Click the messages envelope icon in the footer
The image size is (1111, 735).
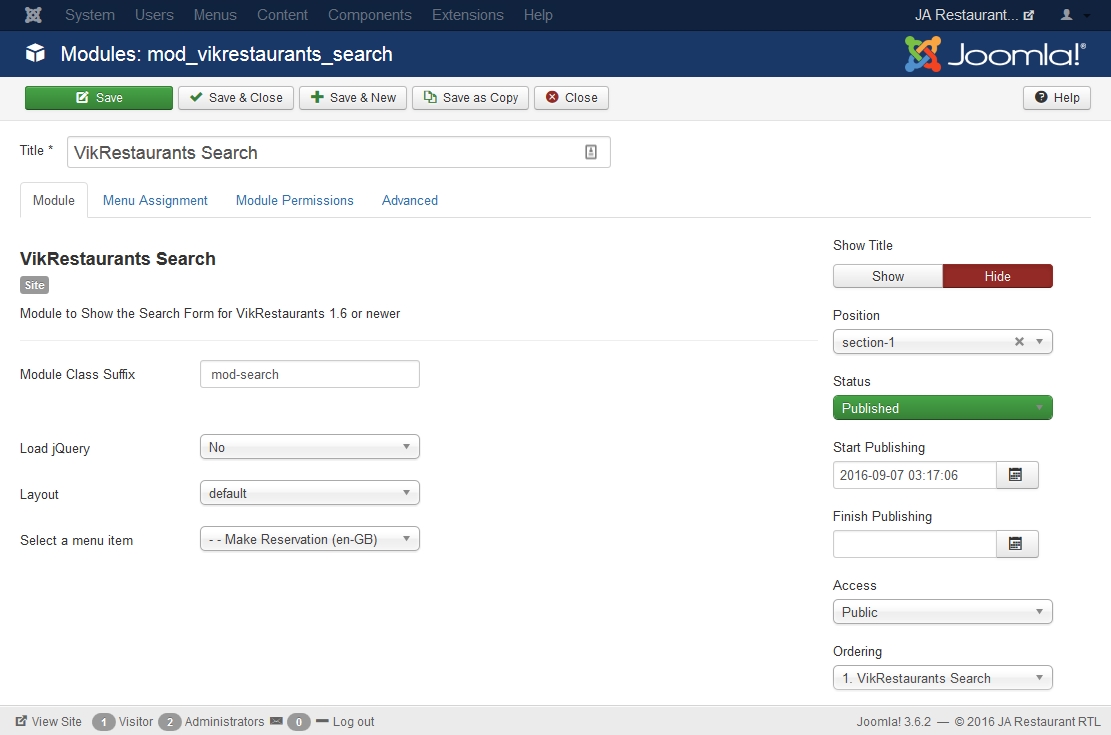pyautogui.click(x=276, y=722)
